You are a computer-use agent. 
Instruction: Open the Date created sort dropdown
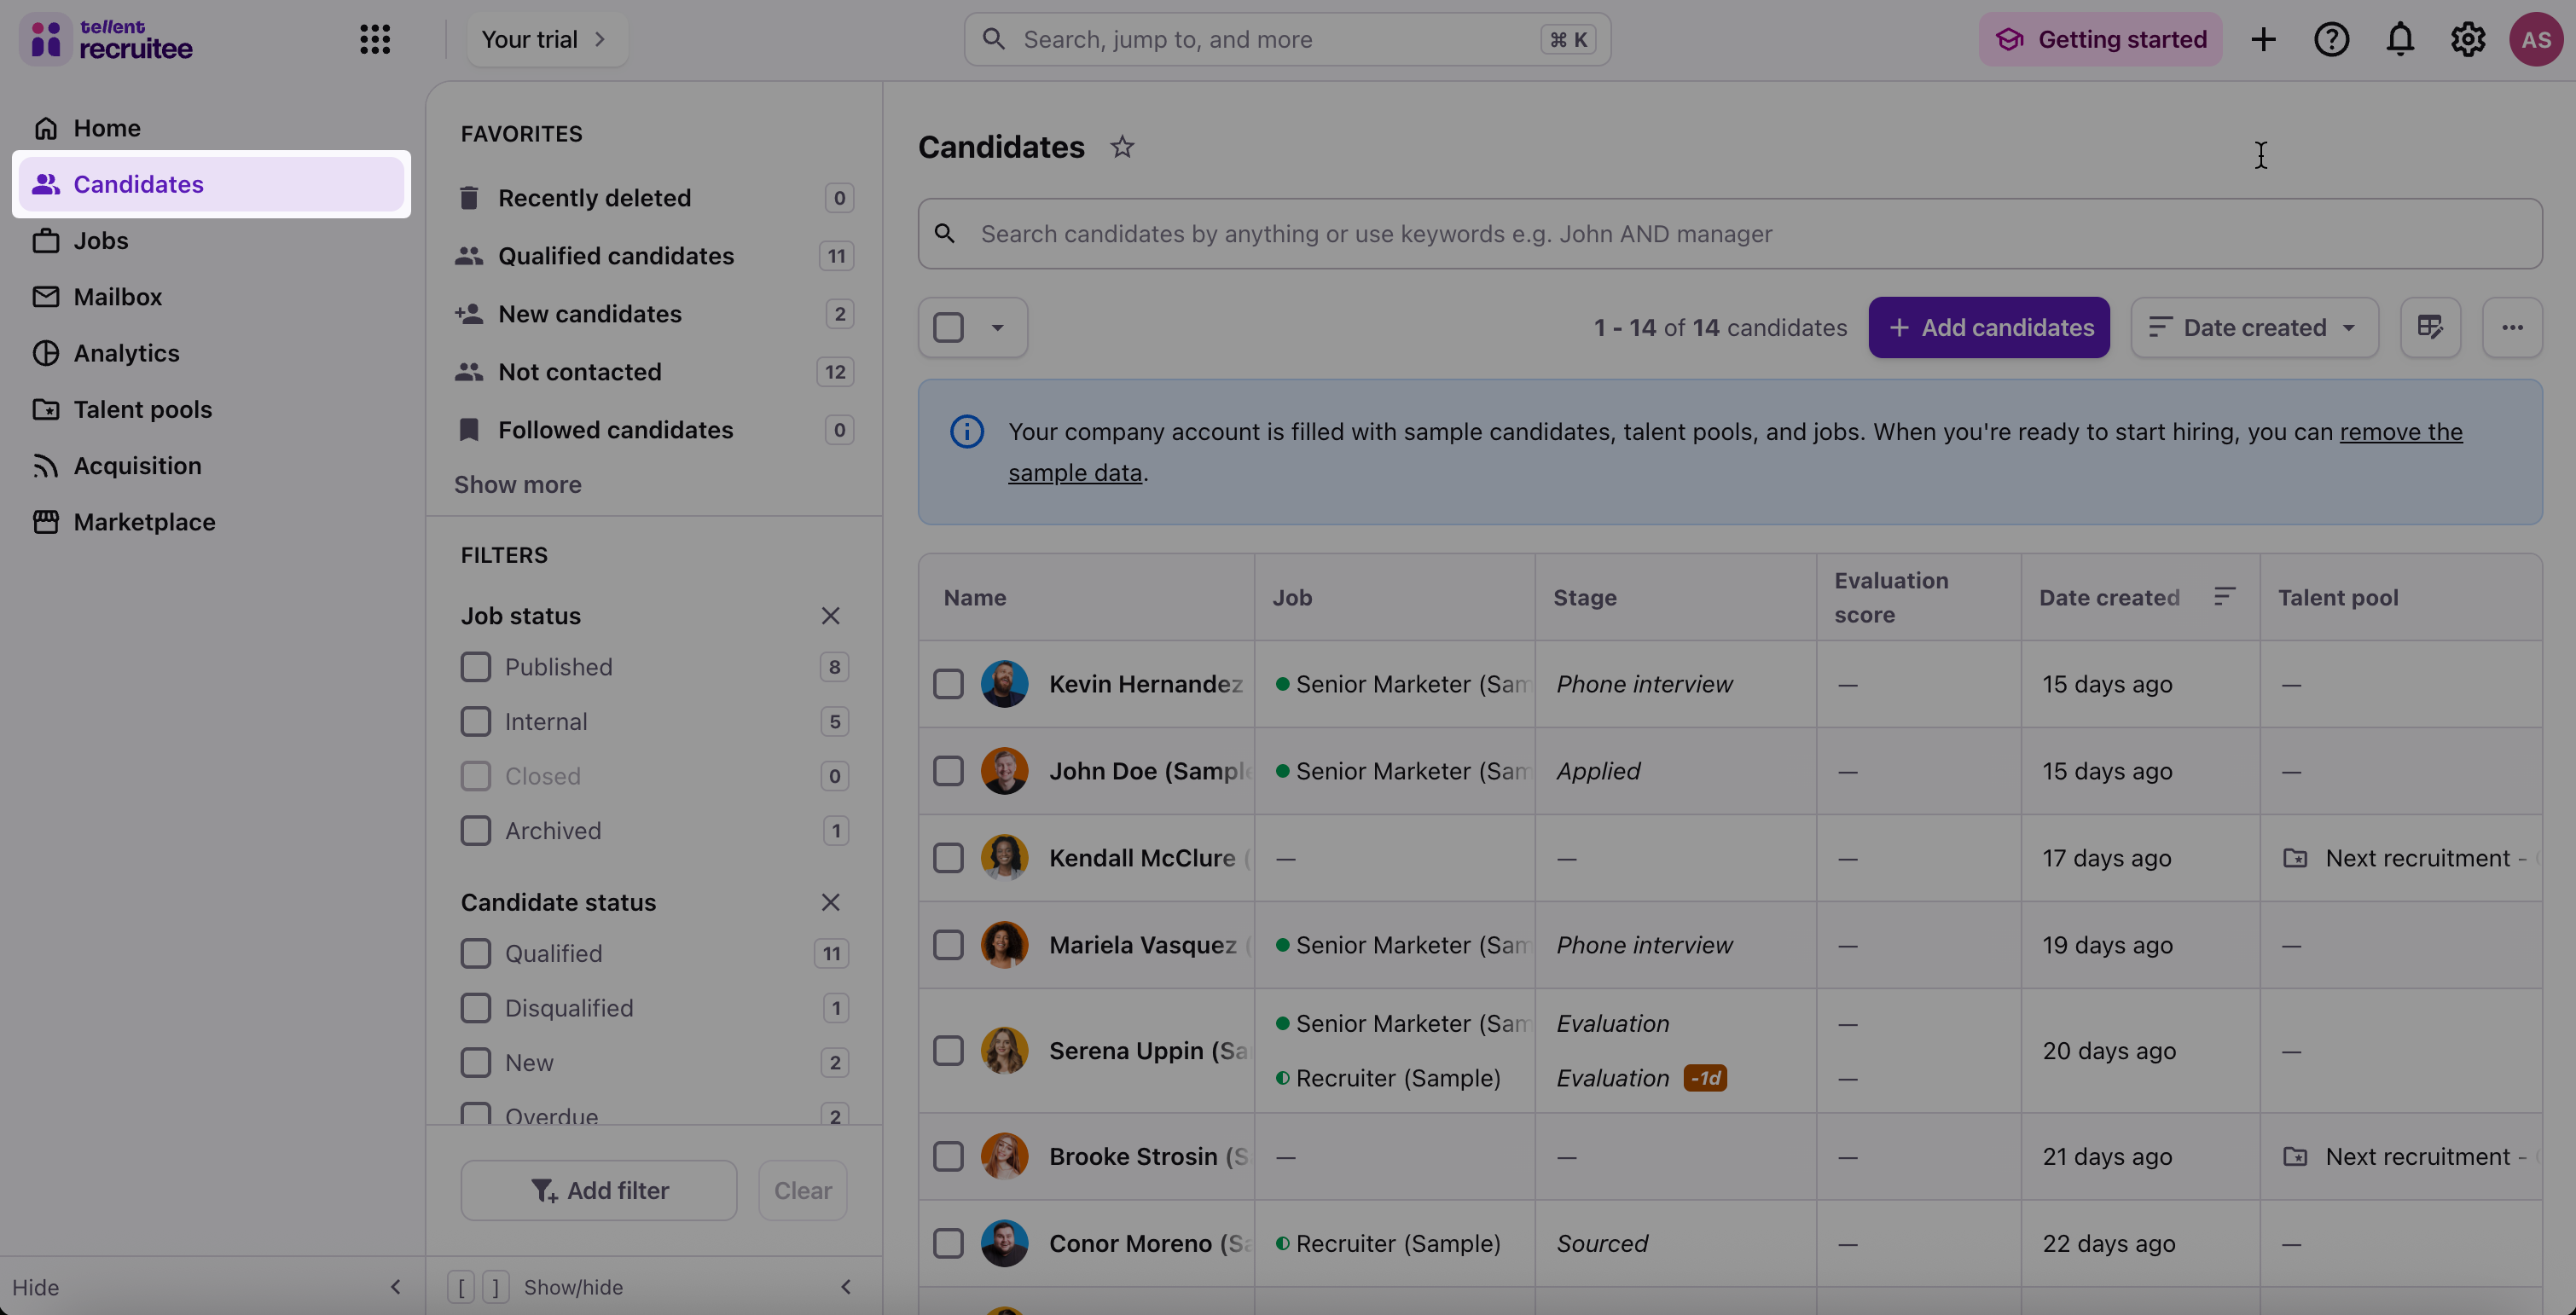click(2254, 327)
